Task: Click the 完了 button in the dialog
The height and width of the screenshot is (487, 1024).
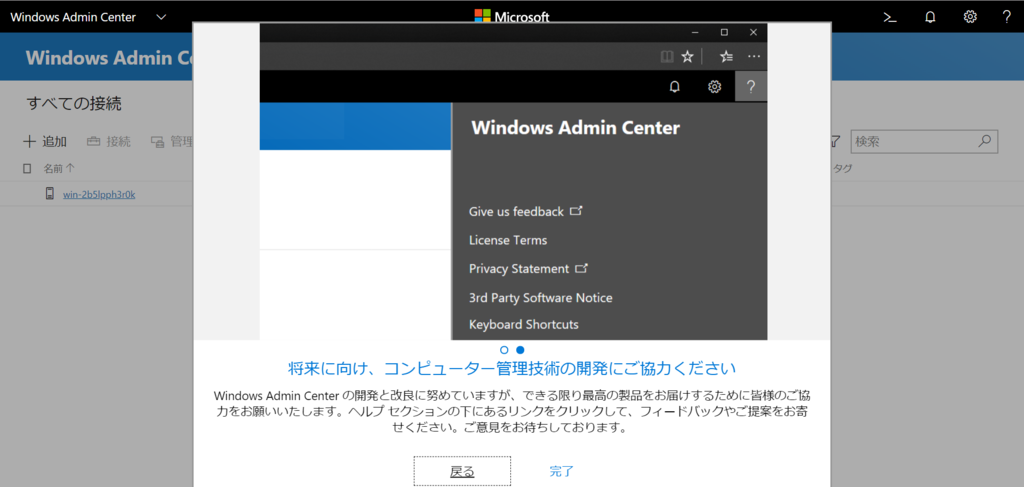Action: [562, 471]
